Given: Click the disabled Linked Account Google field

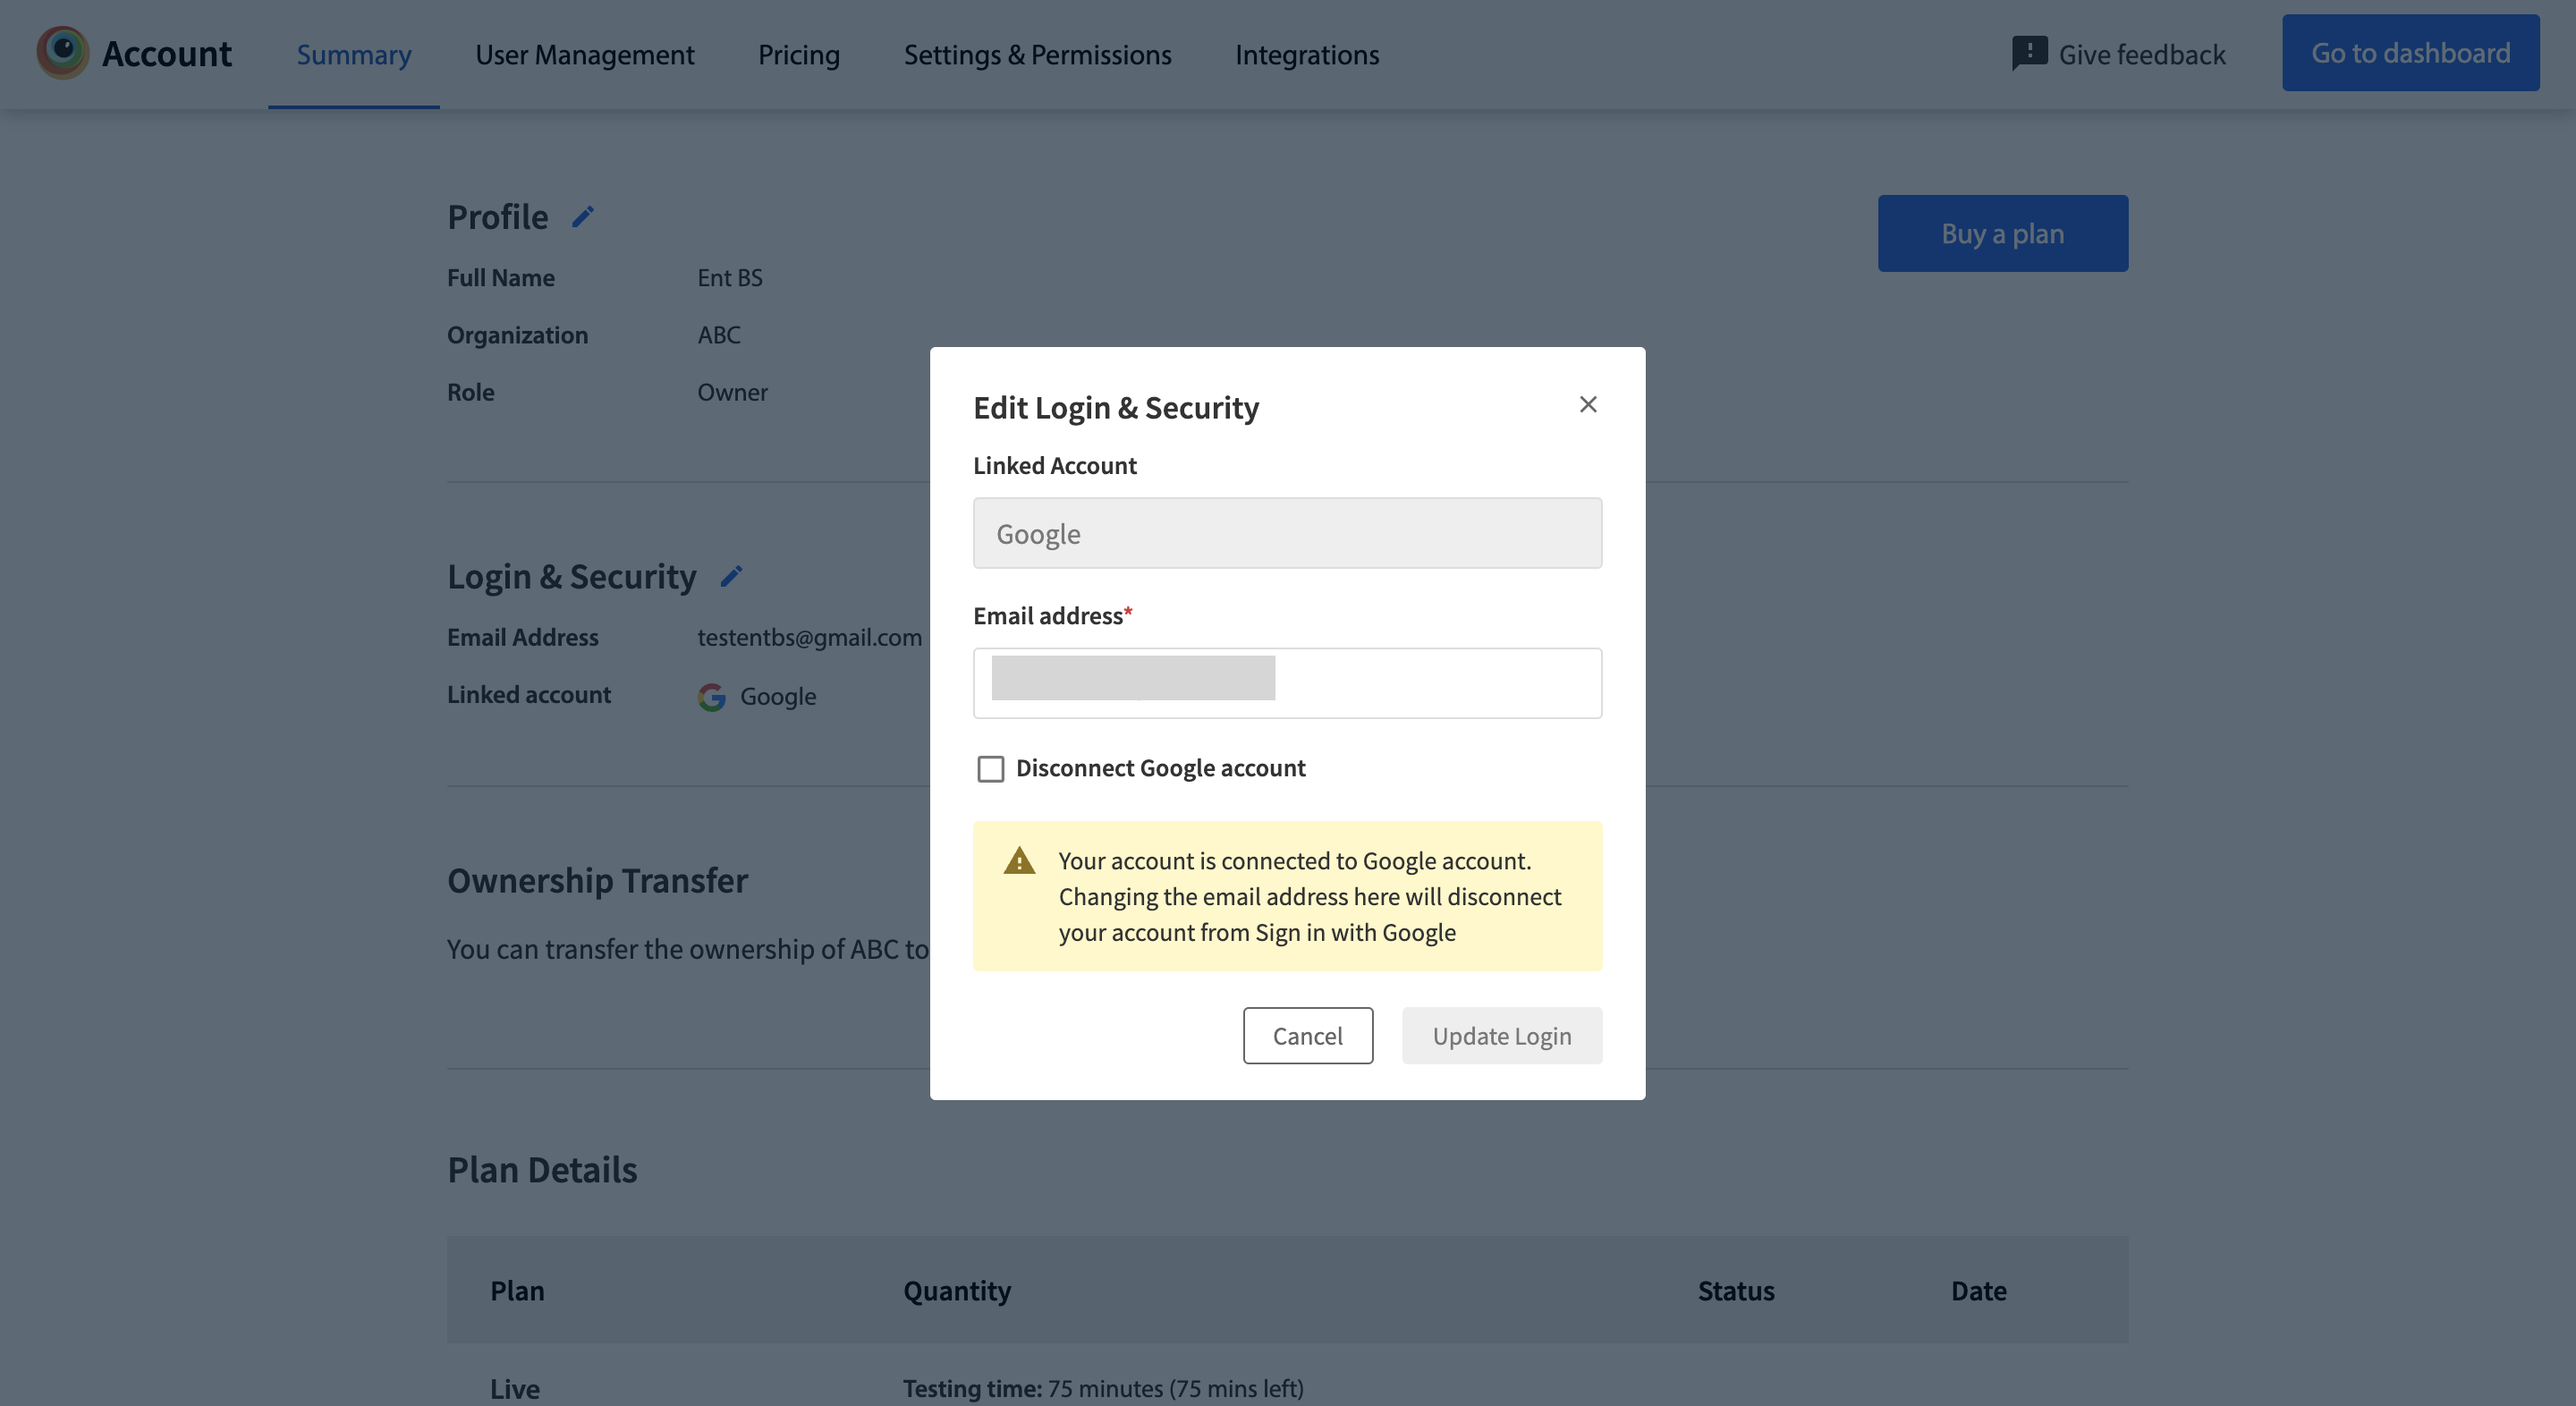Looking at the screenshot, I should (1287, 533).
